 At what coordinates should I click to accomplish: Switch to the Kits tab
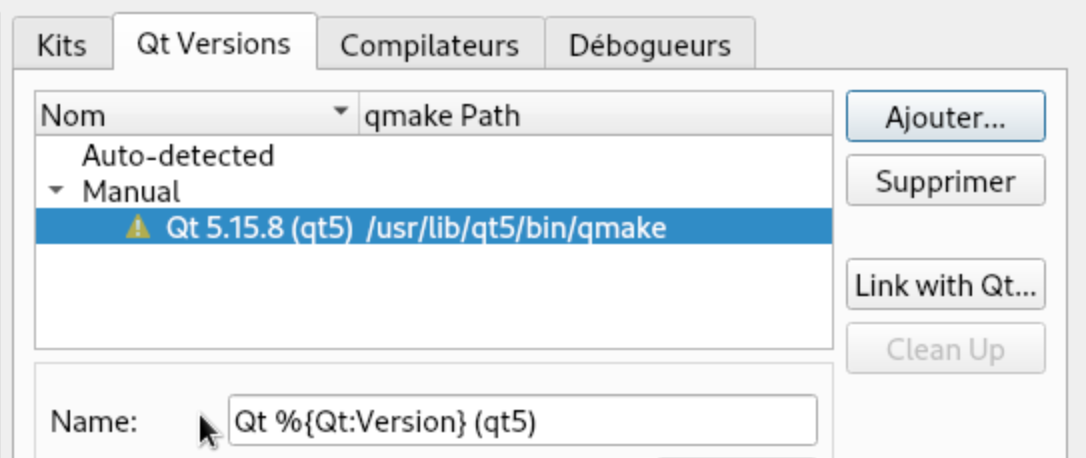[61, 46]
